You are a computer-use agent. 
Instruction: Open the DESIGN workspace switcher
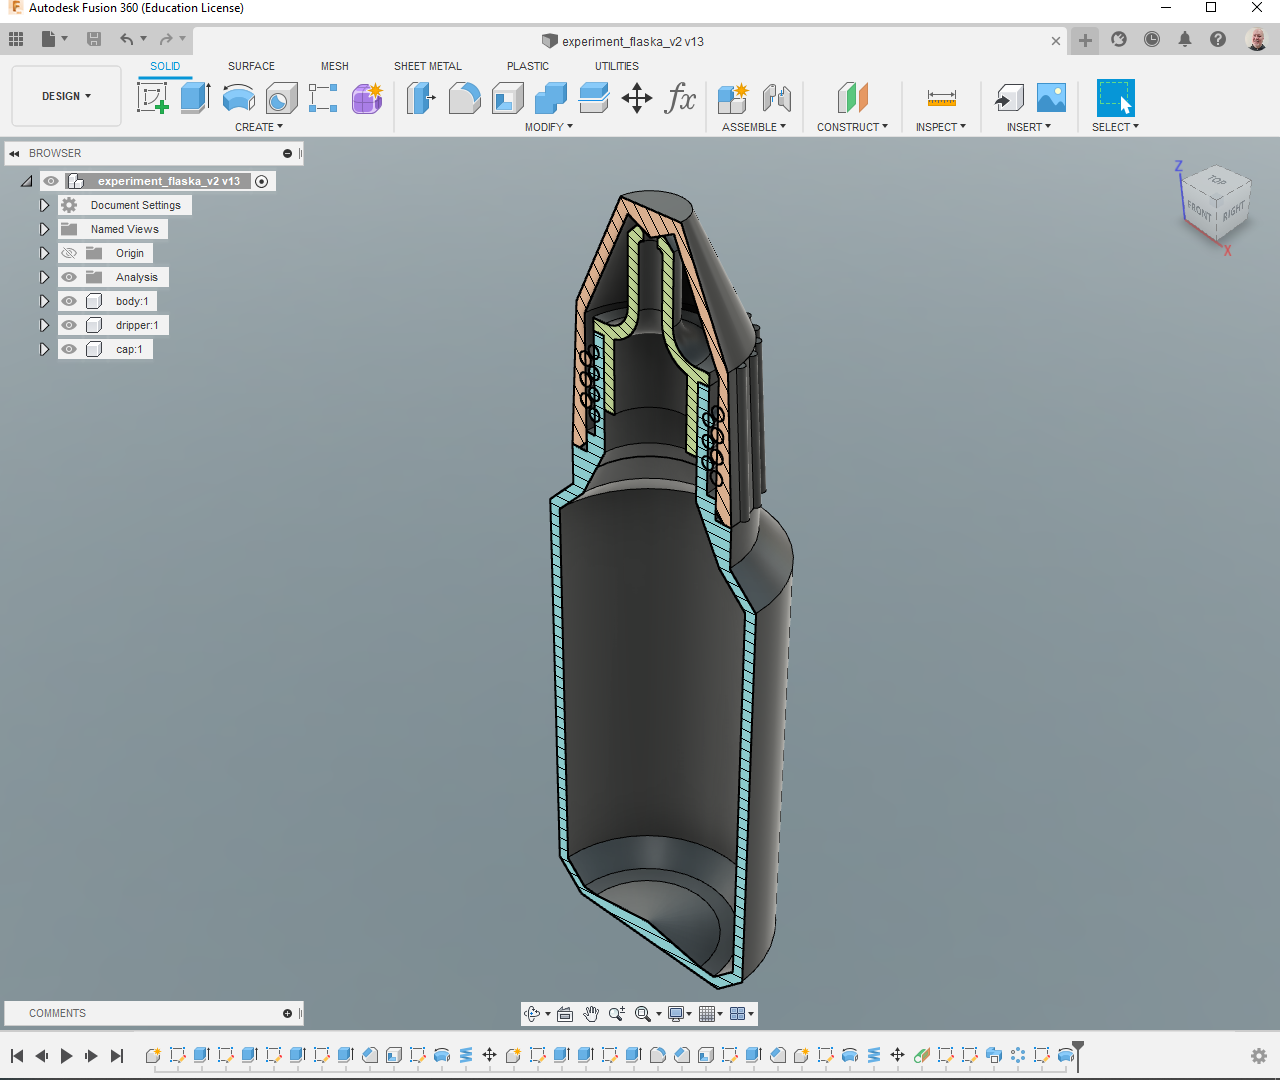coord(66,96)
